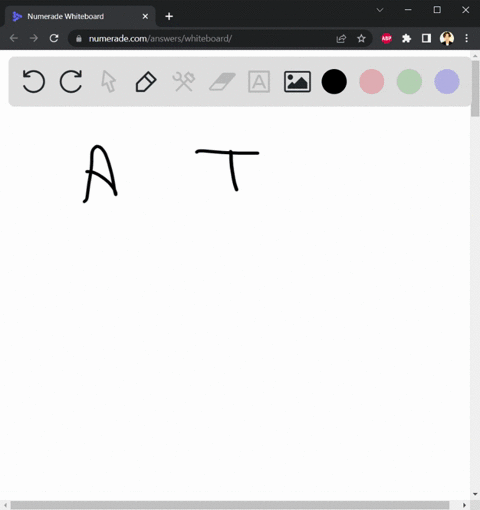Select the text box tool
The width and height of the screenshot is (480, 510).
pos(259,81)
